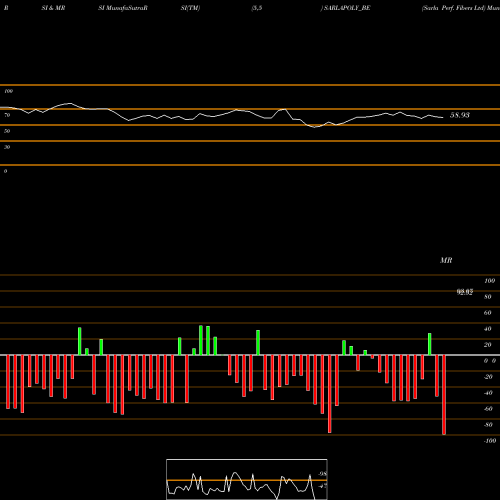
Task: Click the -80 label on MR axis
Action: (488, 425)
